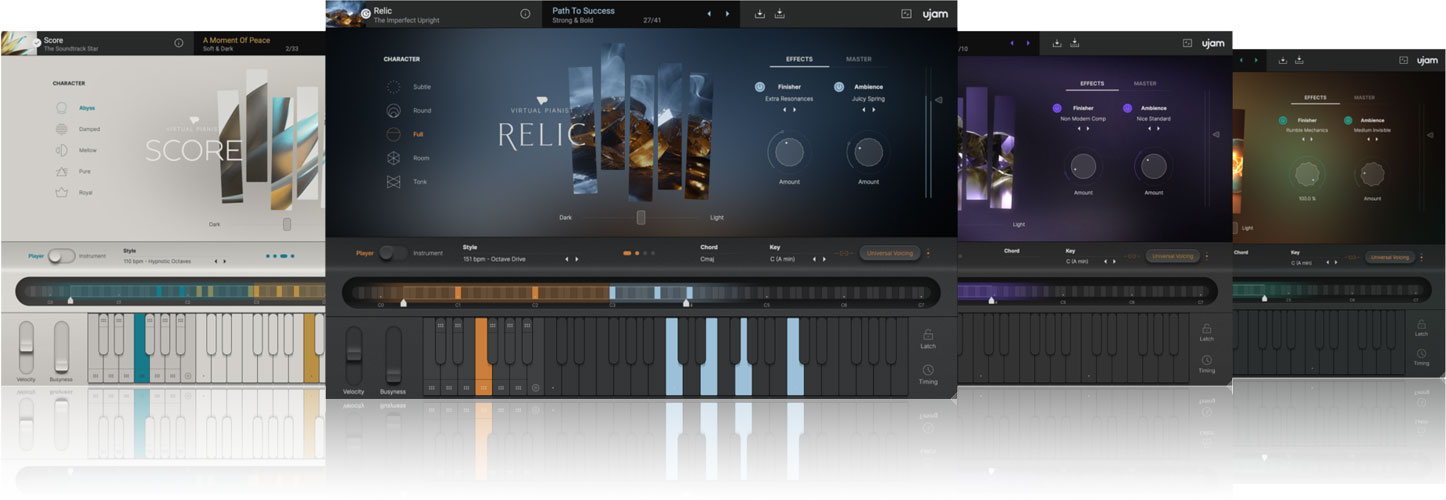Click the ujam logo in Relic window
Screen dimensions: 1446x500
(934, 14)
